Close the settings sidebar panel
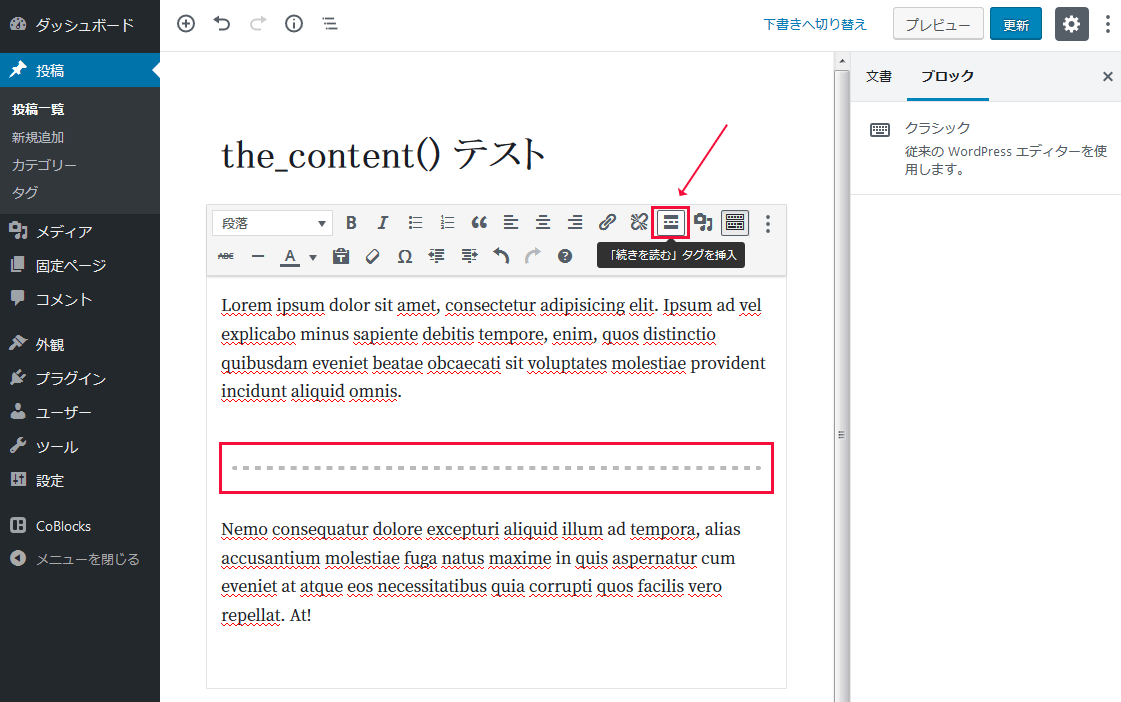Screen dimensions: 1121x702 1107,76
